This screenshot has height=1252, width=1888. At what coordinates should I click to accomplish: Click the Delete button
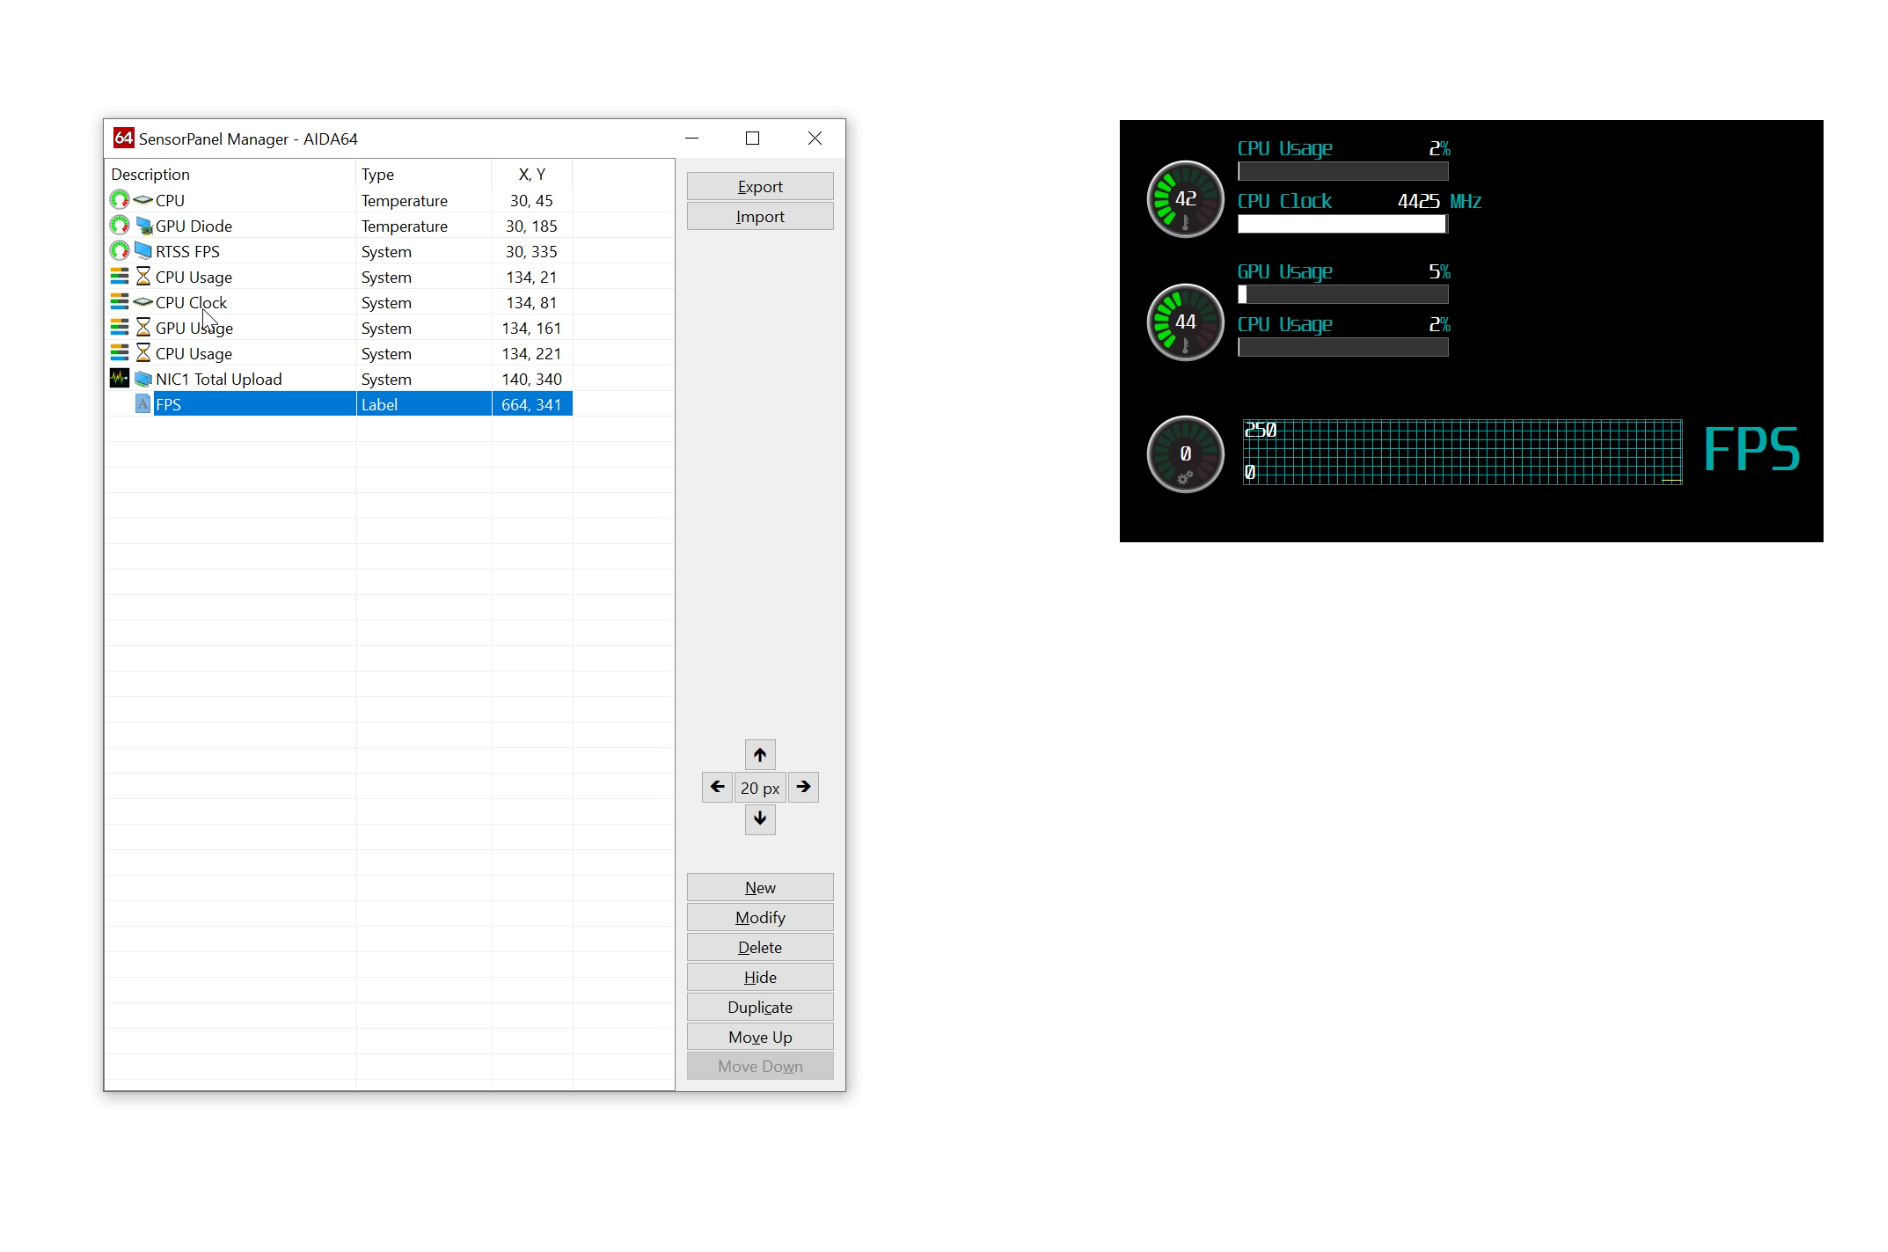[760, 947]
